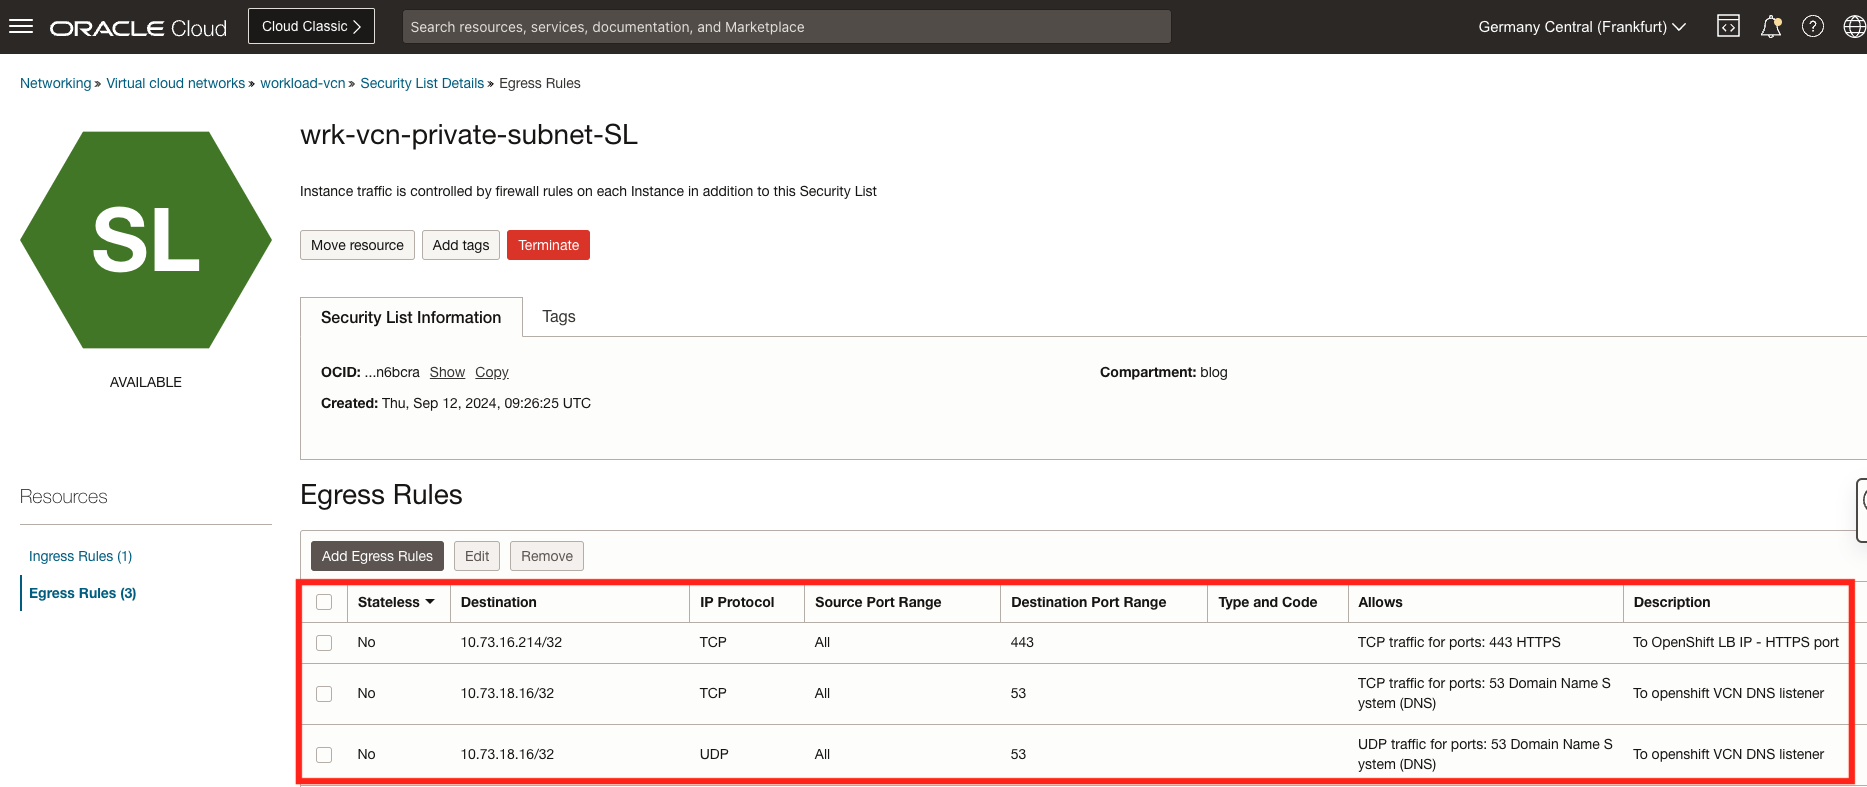Click the Destination Port Range column header

pos(1088,602)
